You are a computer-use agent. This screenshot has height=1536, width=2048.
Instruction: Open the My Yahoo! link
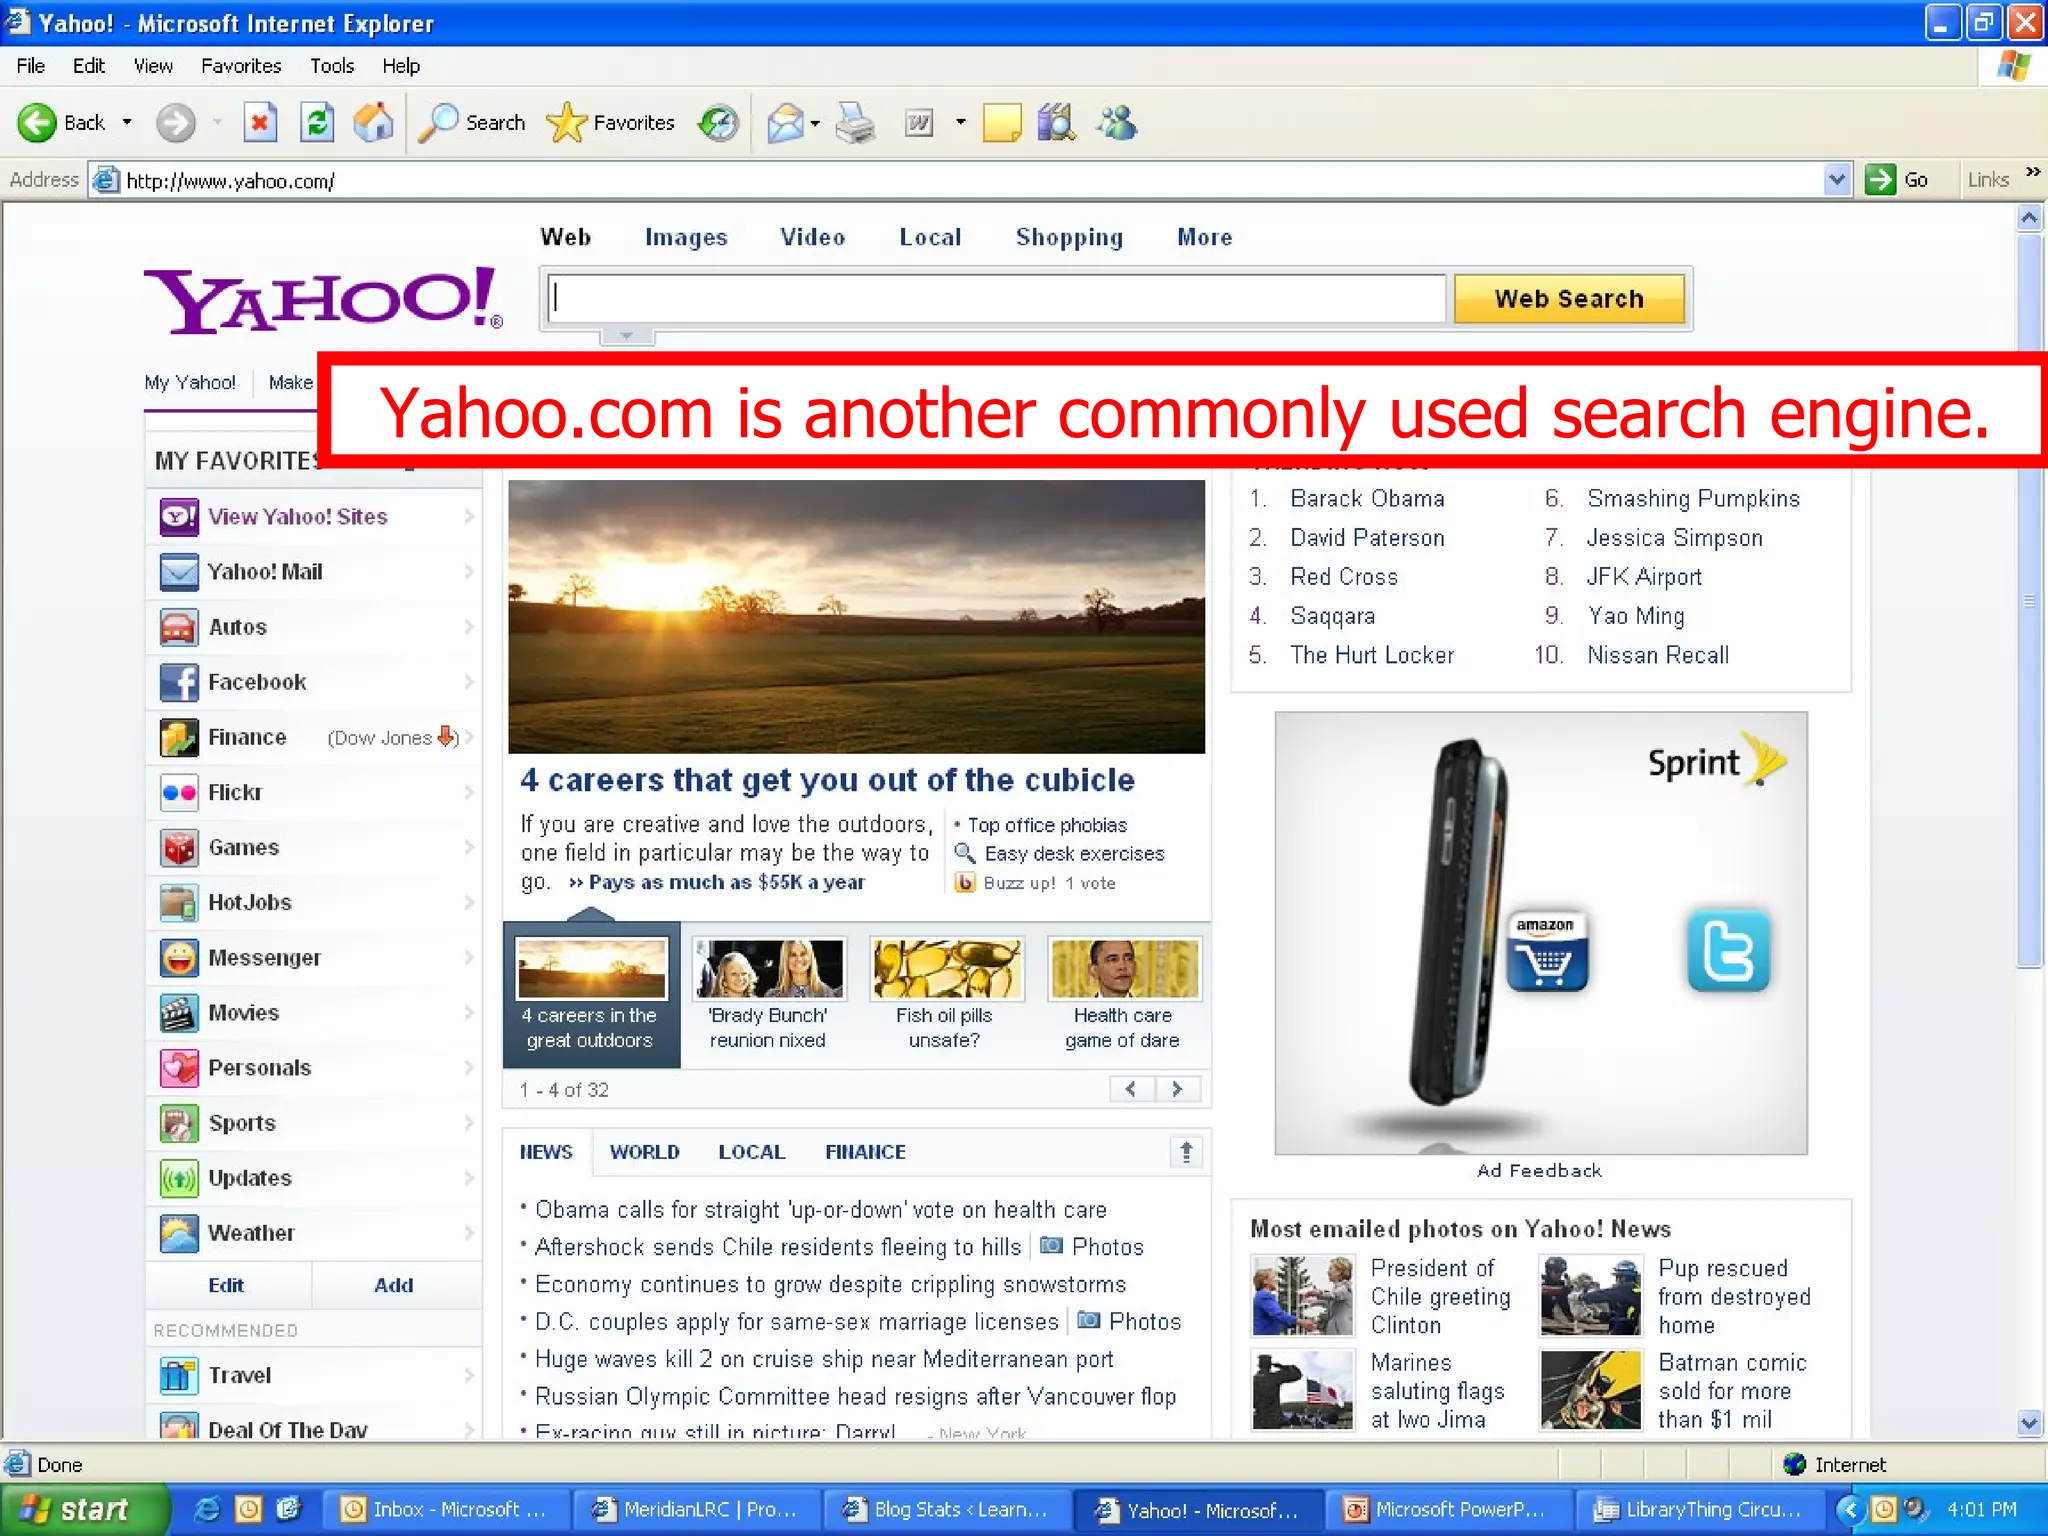click(x=190, y=382)
